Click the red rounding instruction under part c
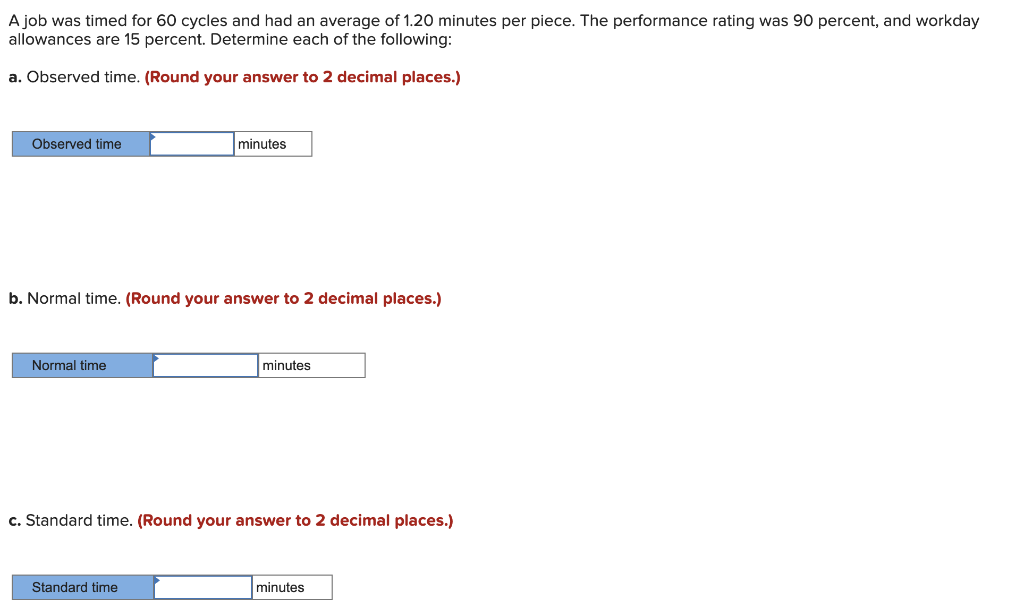The image size is (1024, 608). (294, 520)
